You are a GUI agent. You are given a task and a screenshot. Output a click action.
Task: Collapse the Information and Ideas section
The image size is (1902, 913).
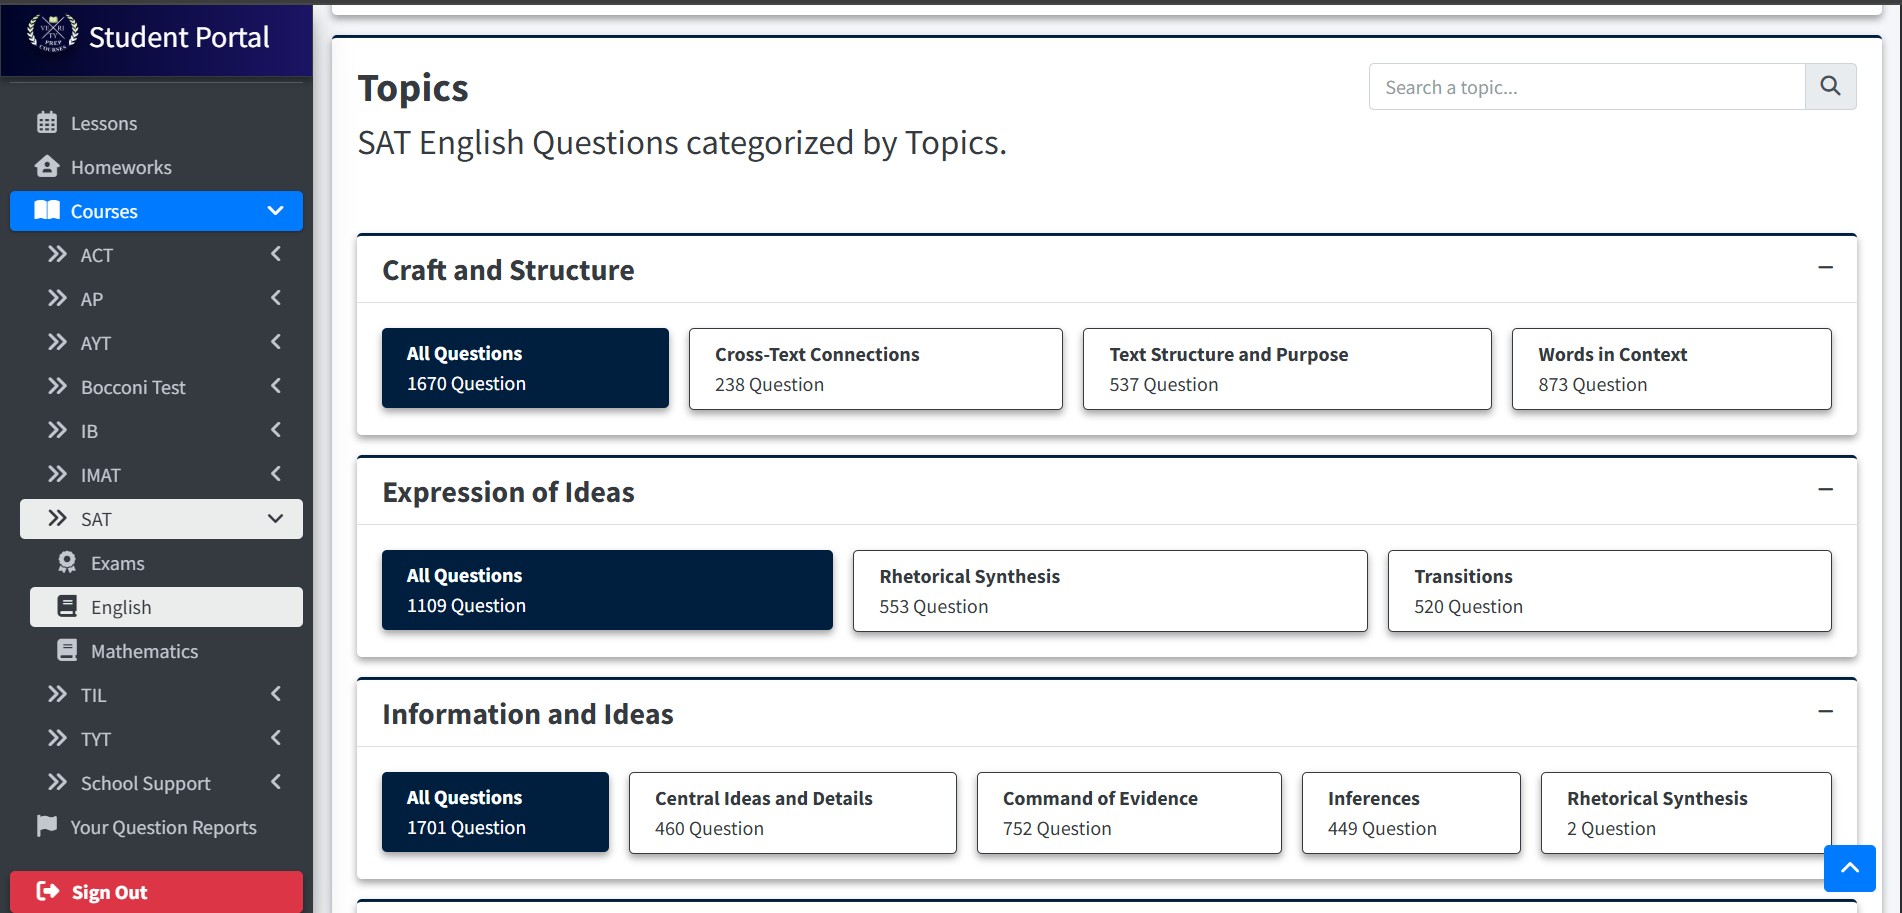pyautogui.click(x=1825, y=712)
